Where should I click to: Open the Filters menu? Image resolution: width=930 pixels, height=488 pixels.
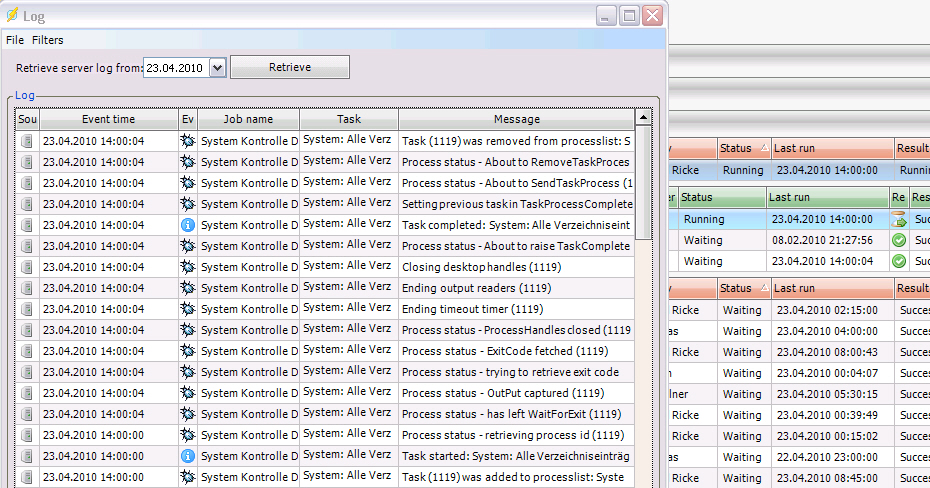coord(47,40)
